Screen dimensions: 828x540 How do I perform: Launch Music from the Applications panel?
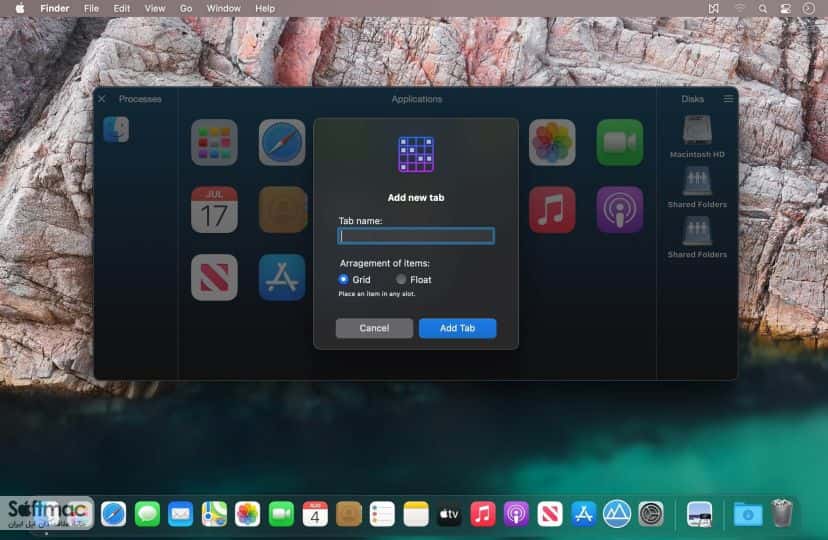552,210
